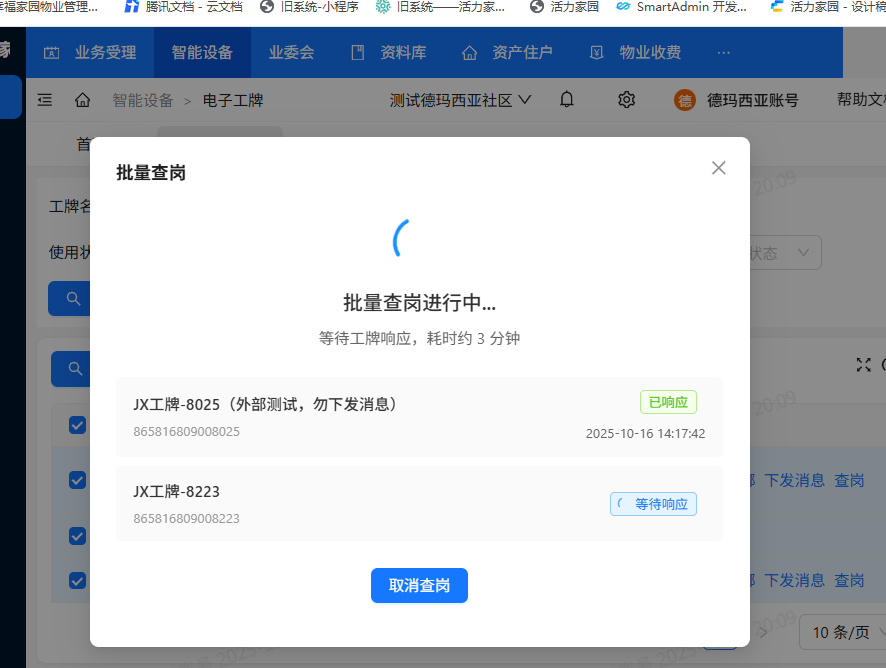Open the 10 条/页 page size dropdown
886x668 pixels.
click(x=840, y=632)
